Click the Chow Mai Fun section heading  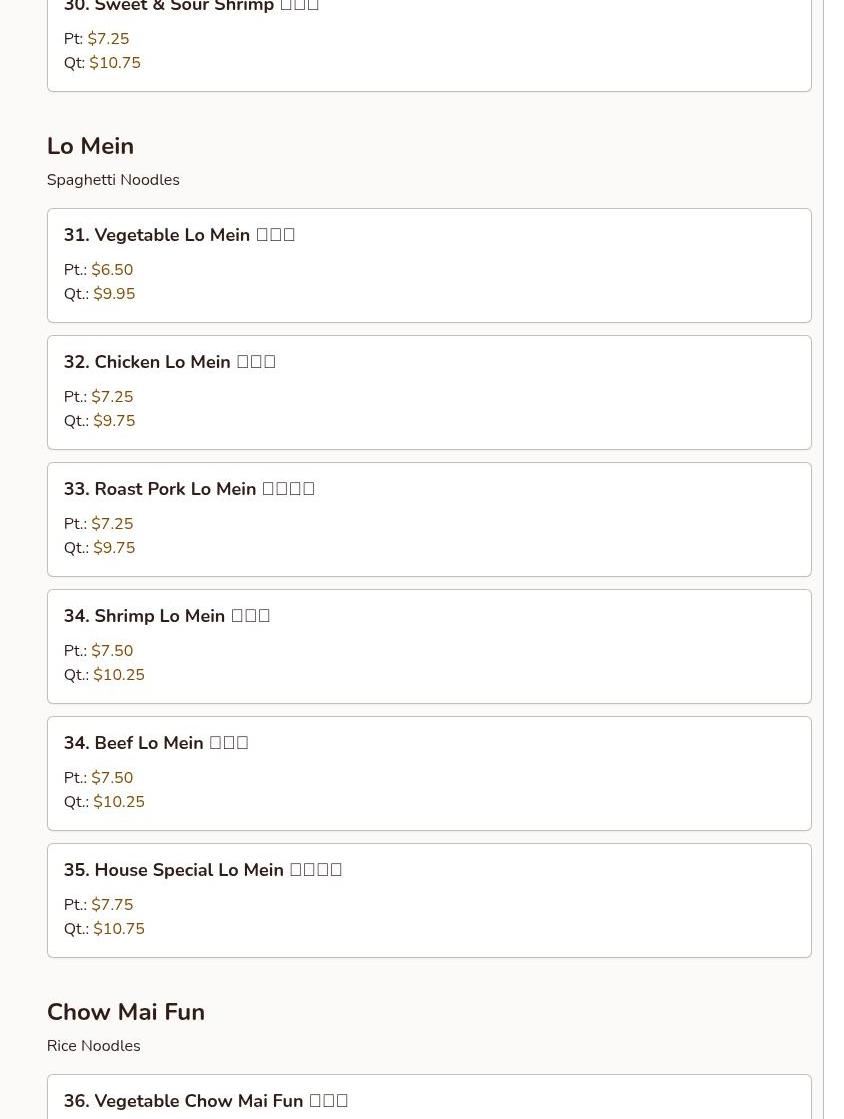[126, 1012]
